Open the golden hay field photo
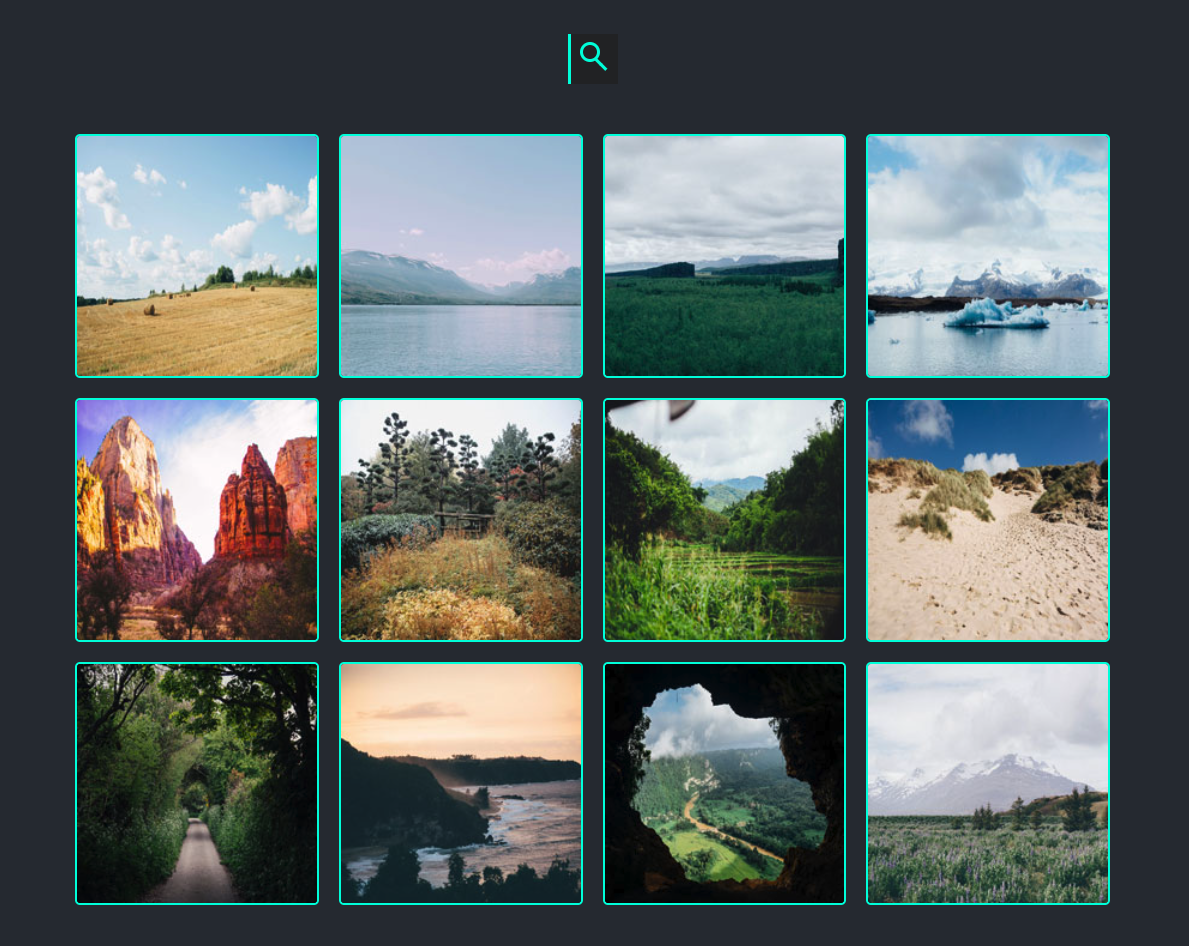The image size is (1189, 946). pos(197,255)
